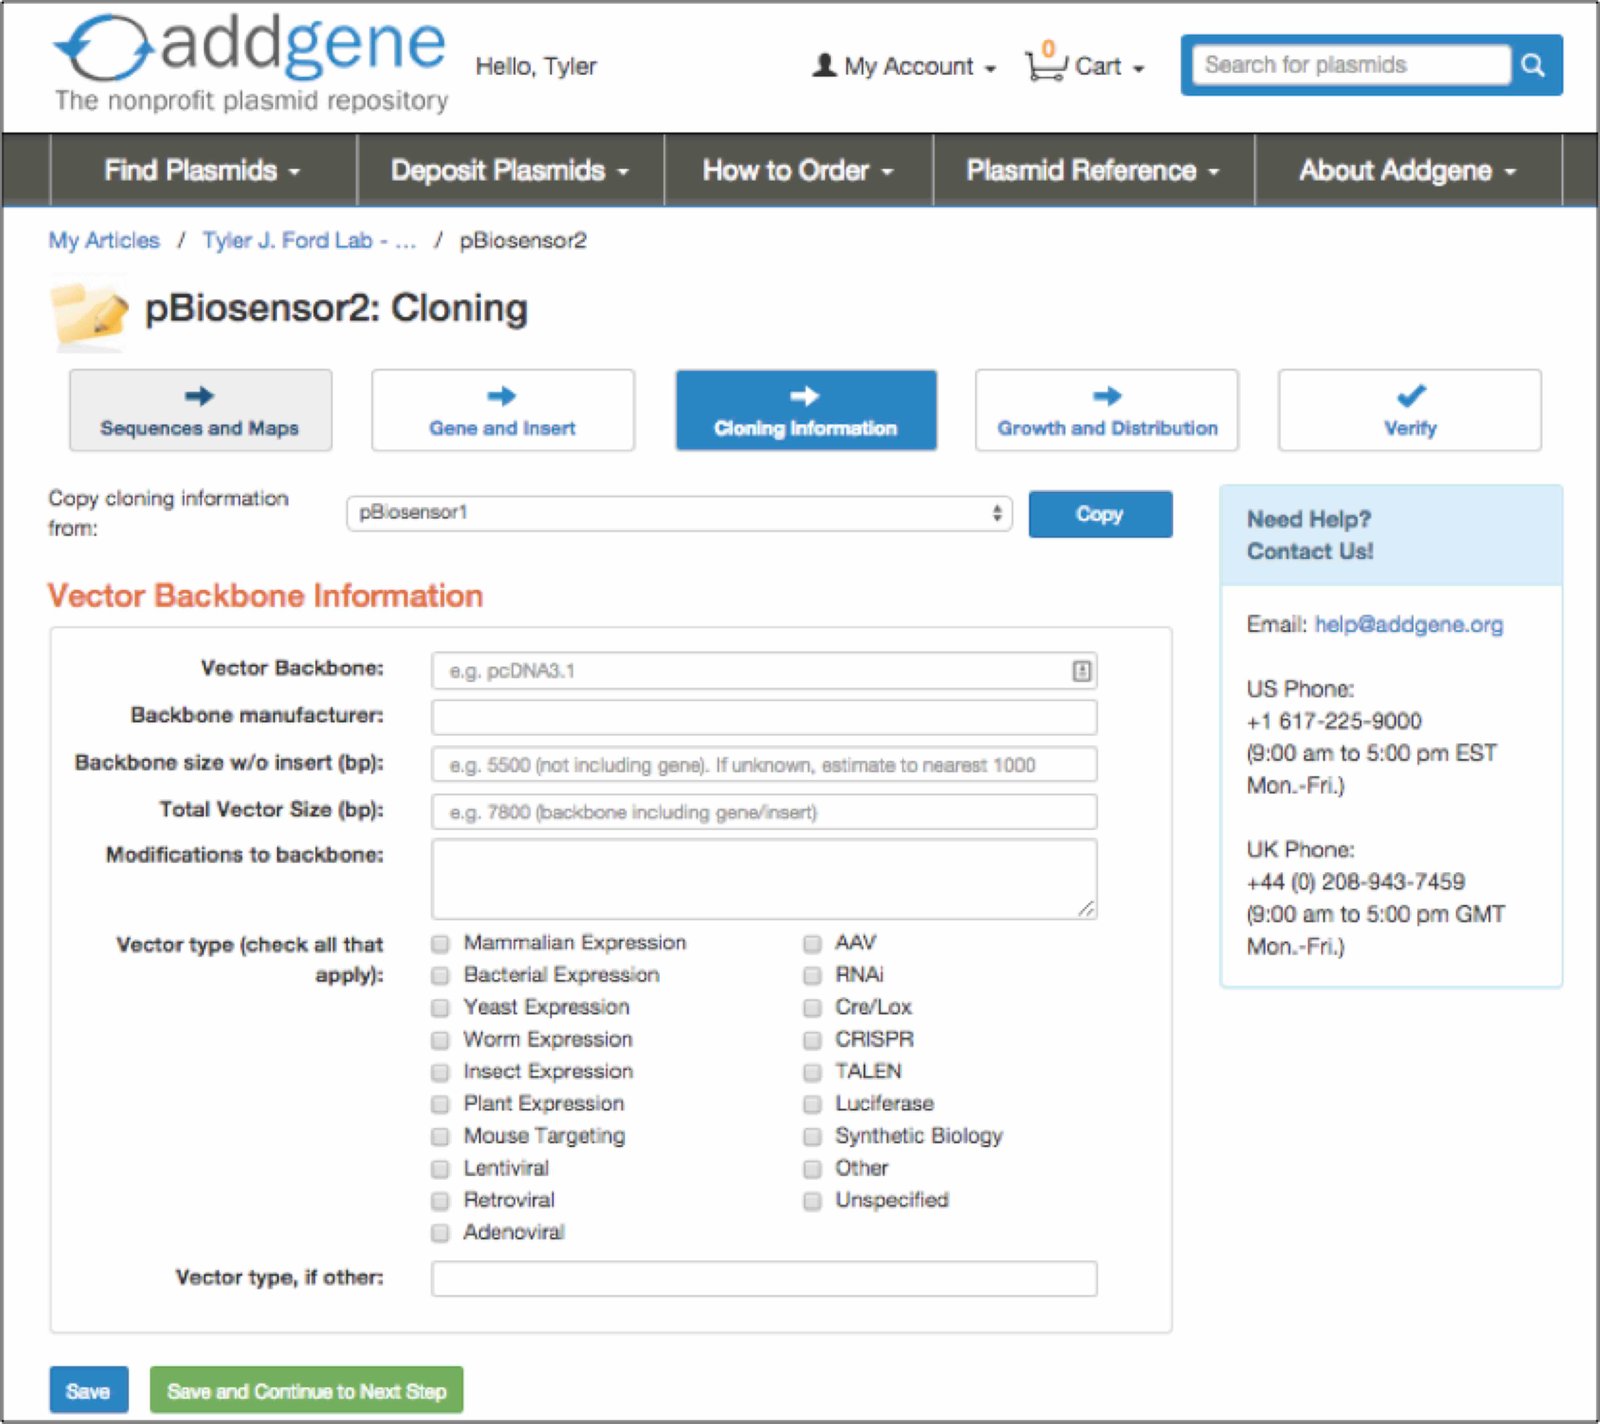Screen dimensions: 1600x1424
Task: Open the Growth and Distribution step
Action: coord(1106,410)
